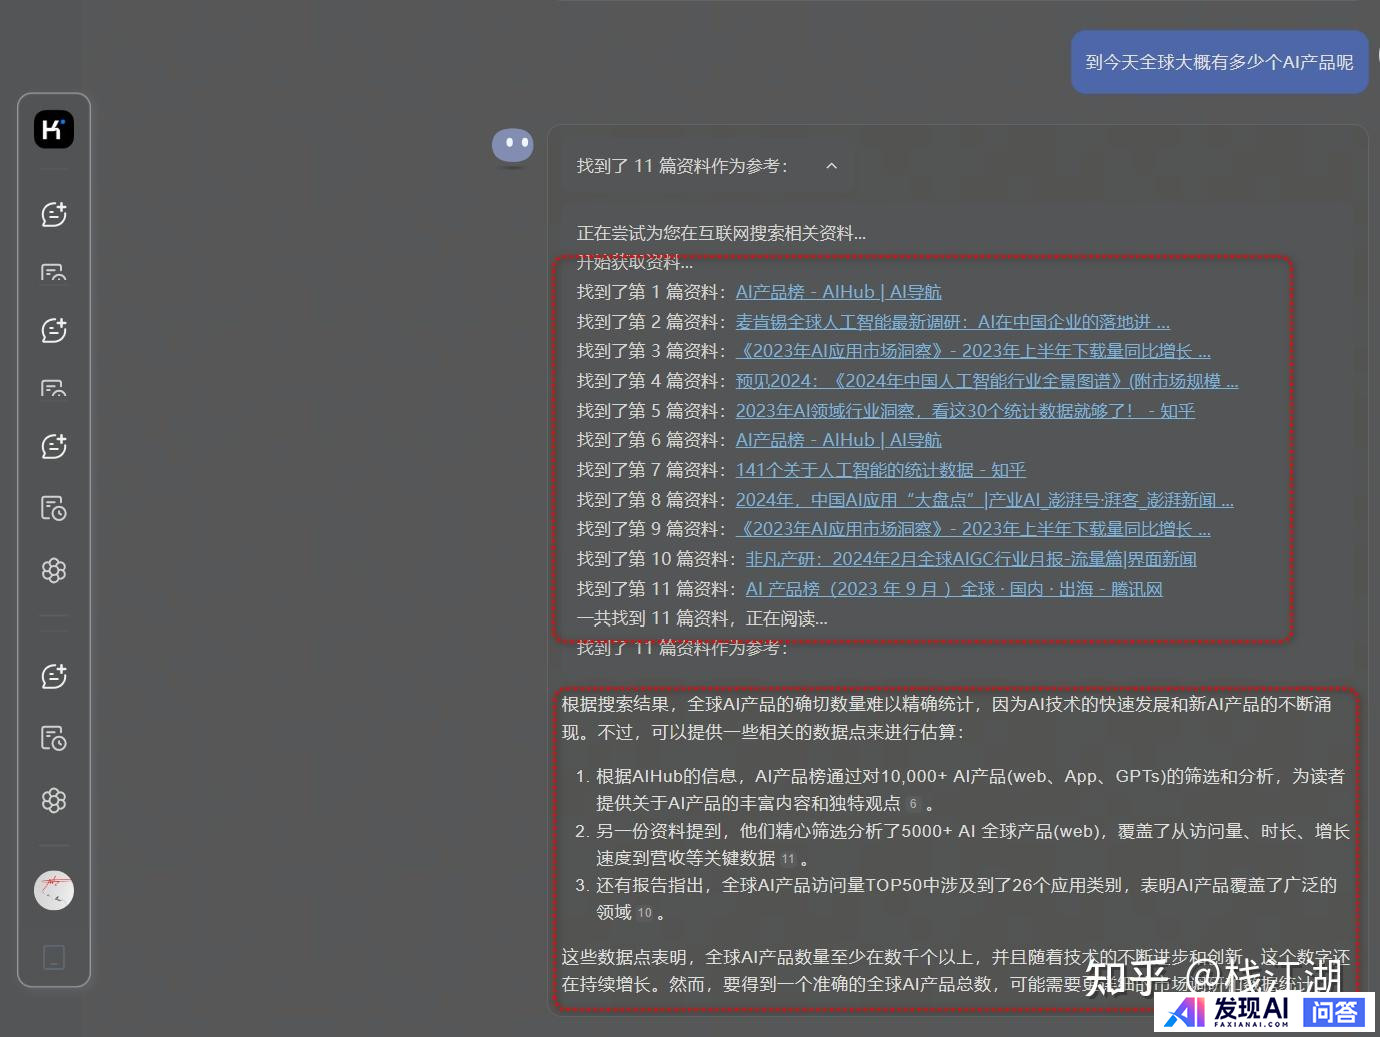Click the '找到了 11 篇资料作为参考' header text
1380x1037 pixels.
(682, 166)
